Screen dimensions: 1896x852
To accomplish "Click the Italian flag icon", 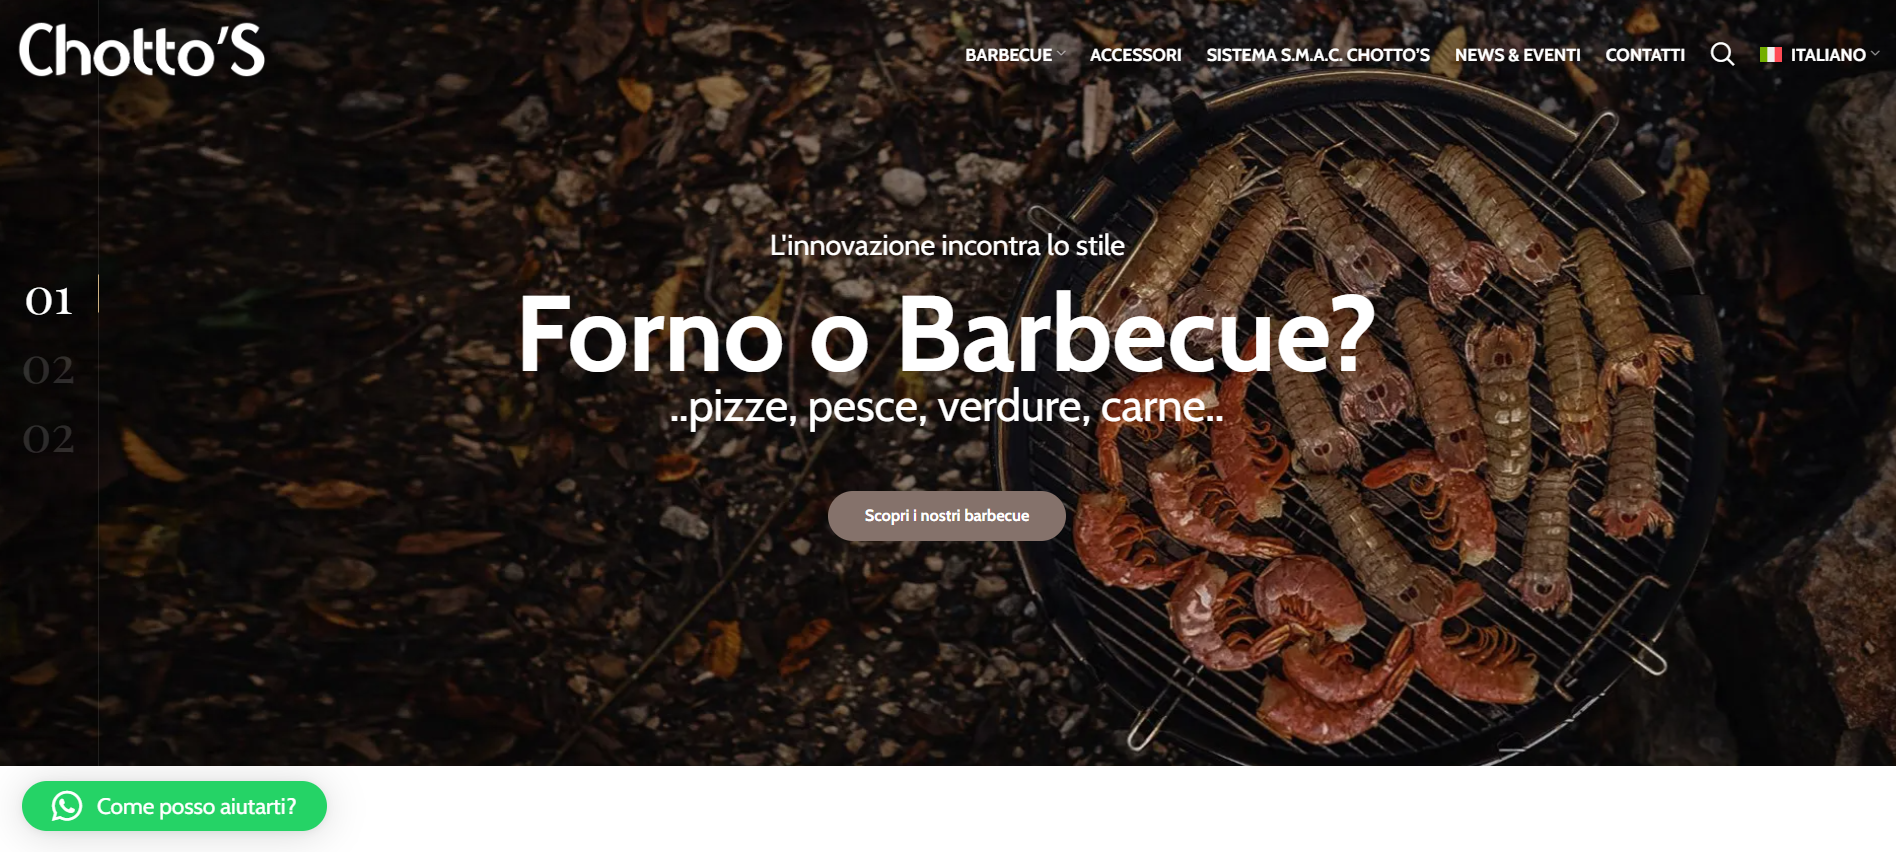I will tap(1771, 55).
